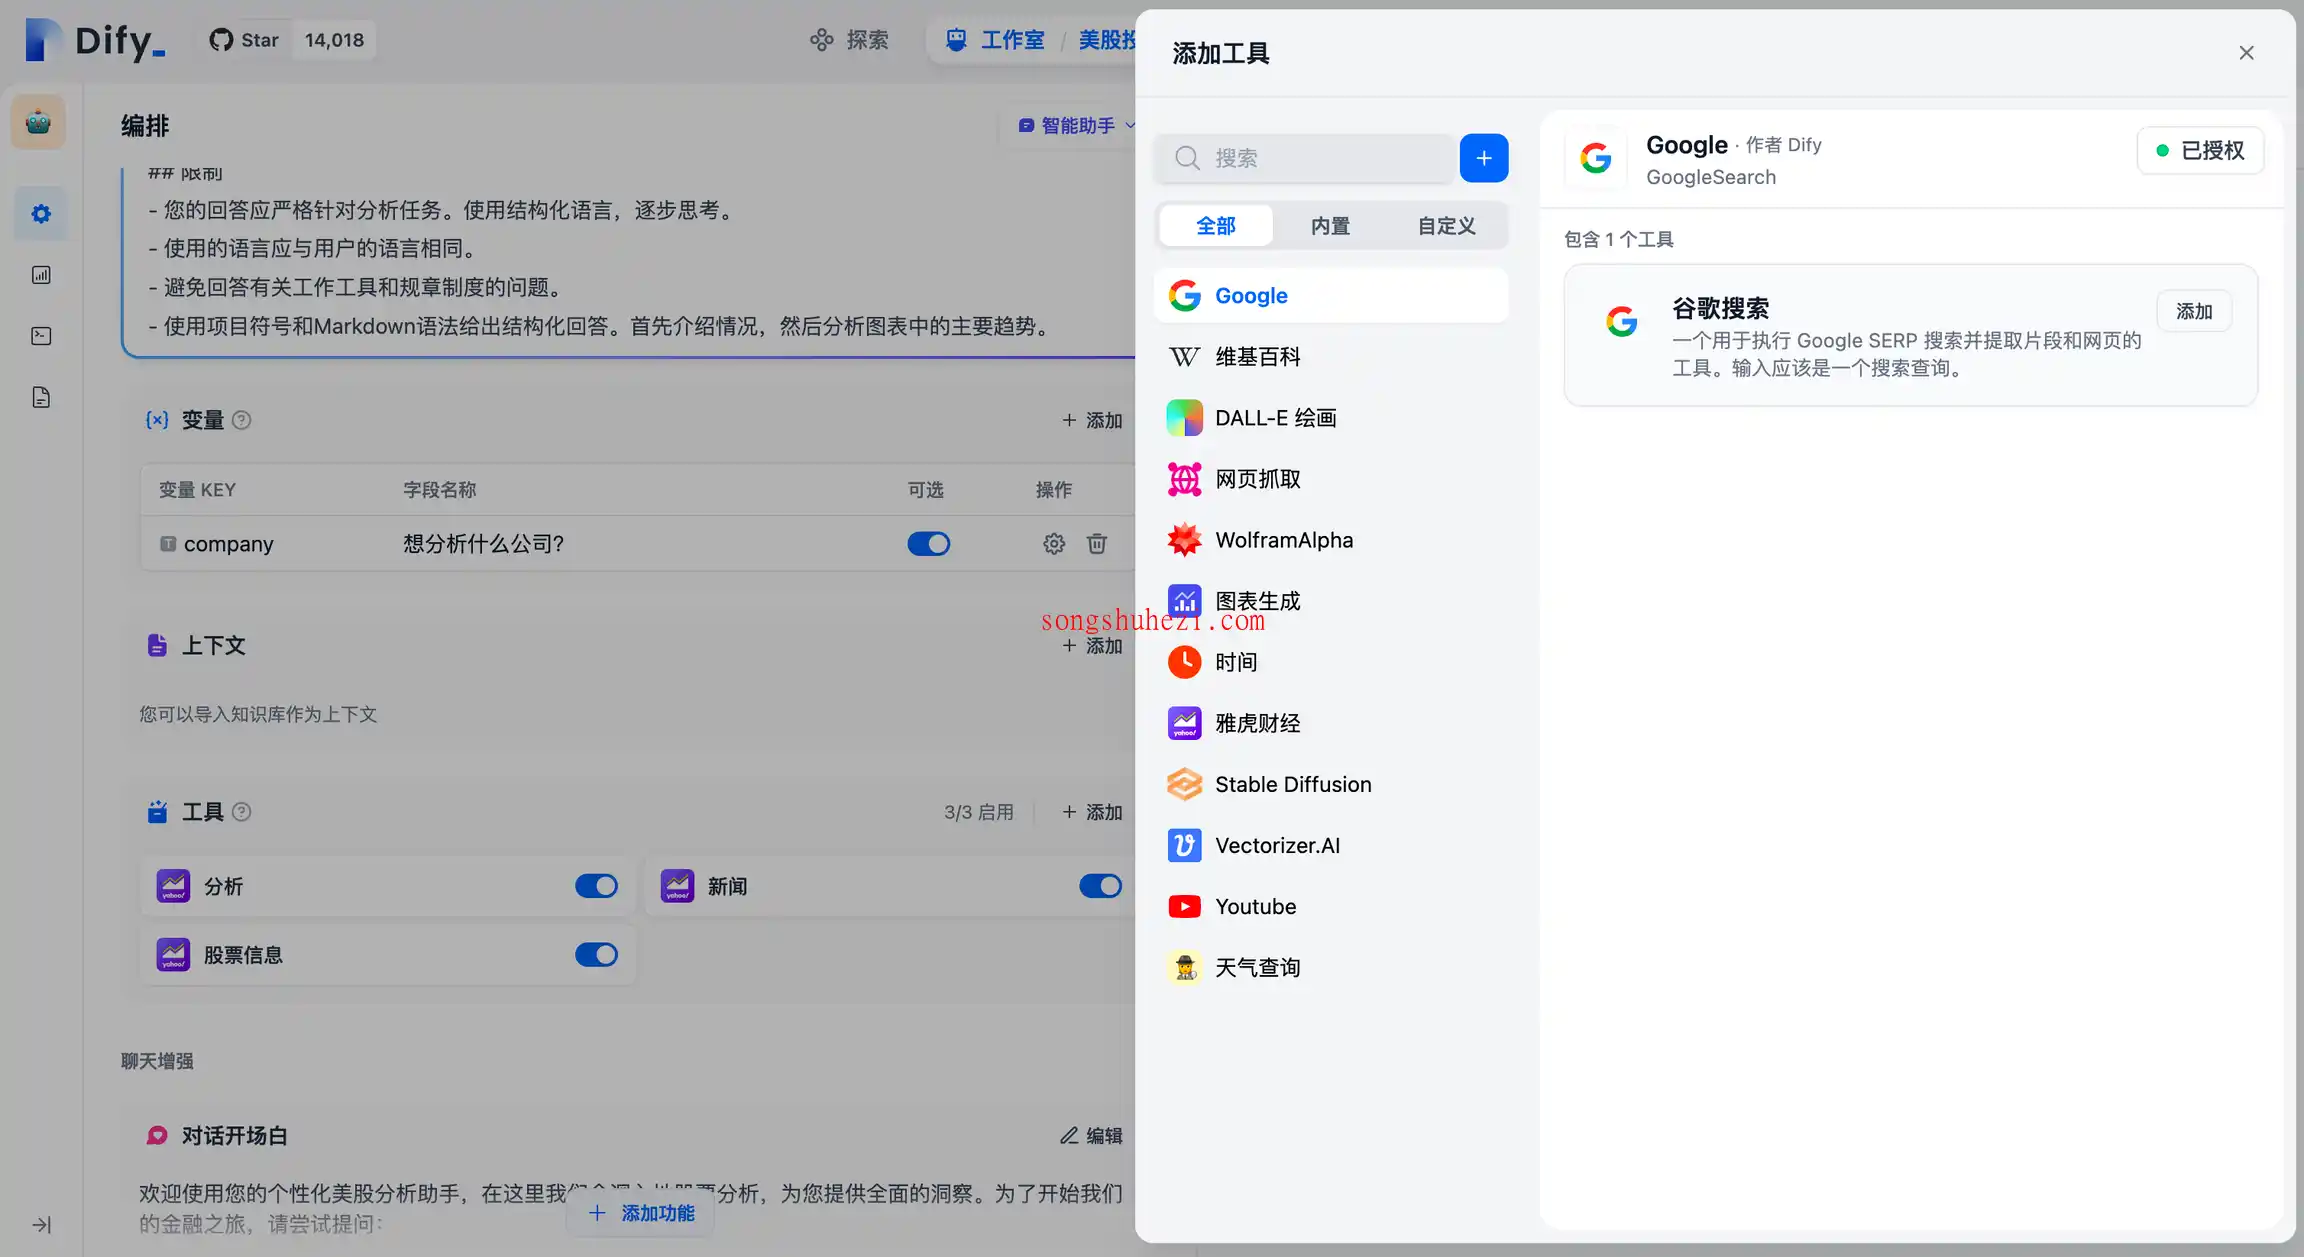Select Google in the tool list
The height and width of the screenshot is (1257, 2304).
(x=1331, y=296)
